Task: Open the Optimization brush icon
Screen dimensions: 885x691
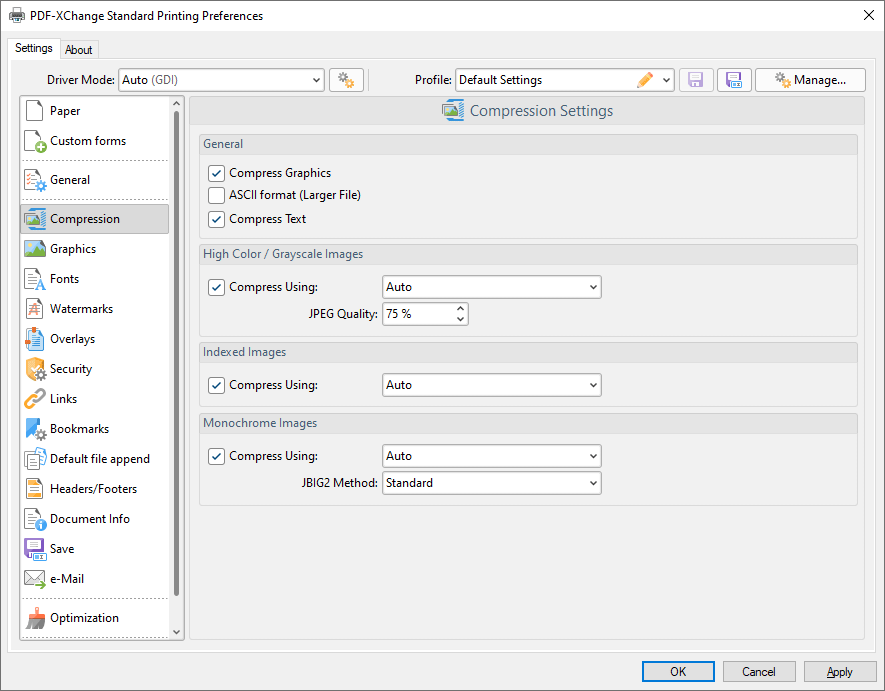Action: 36,618
